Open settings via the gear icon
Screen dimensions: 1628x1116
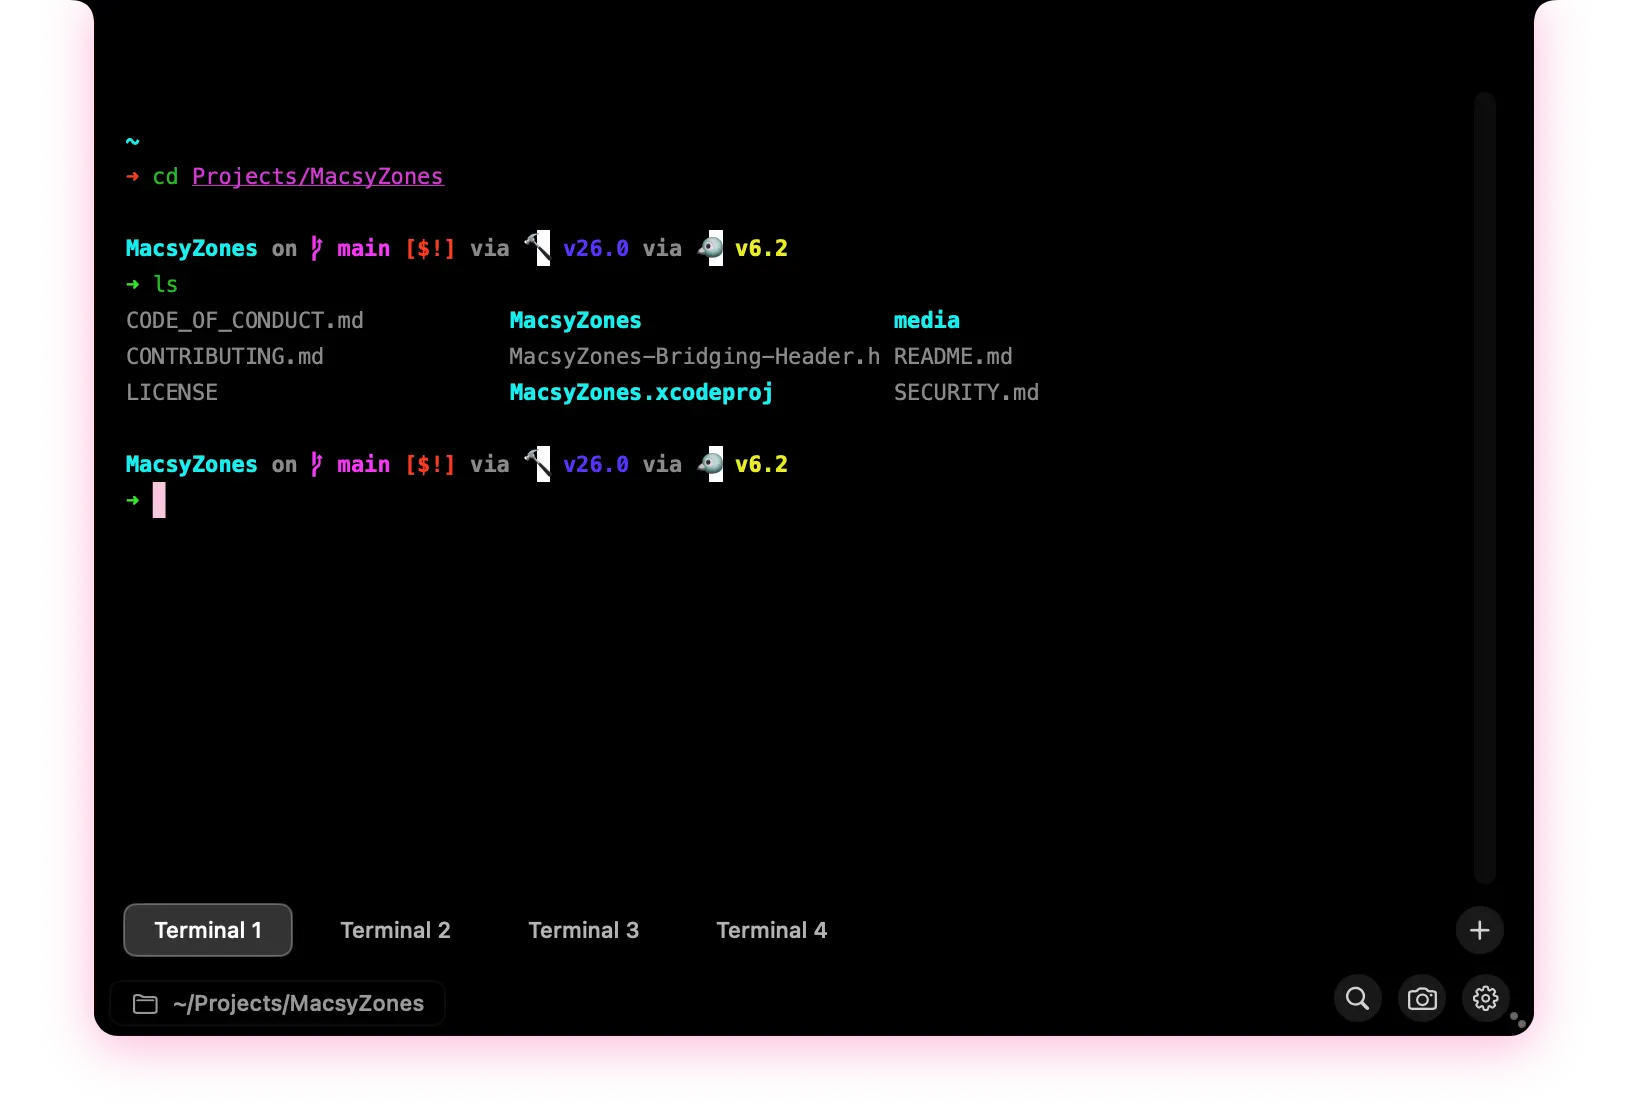tap(1485, 998)
